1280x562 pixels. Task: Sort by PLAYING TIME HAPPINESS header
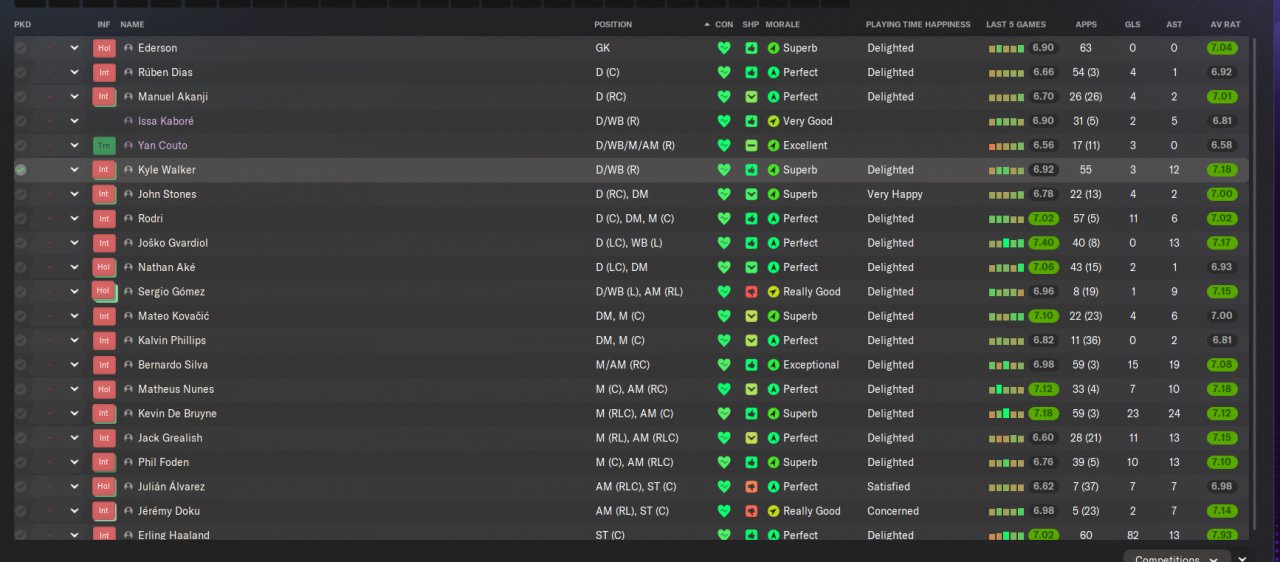coord(918,24)
